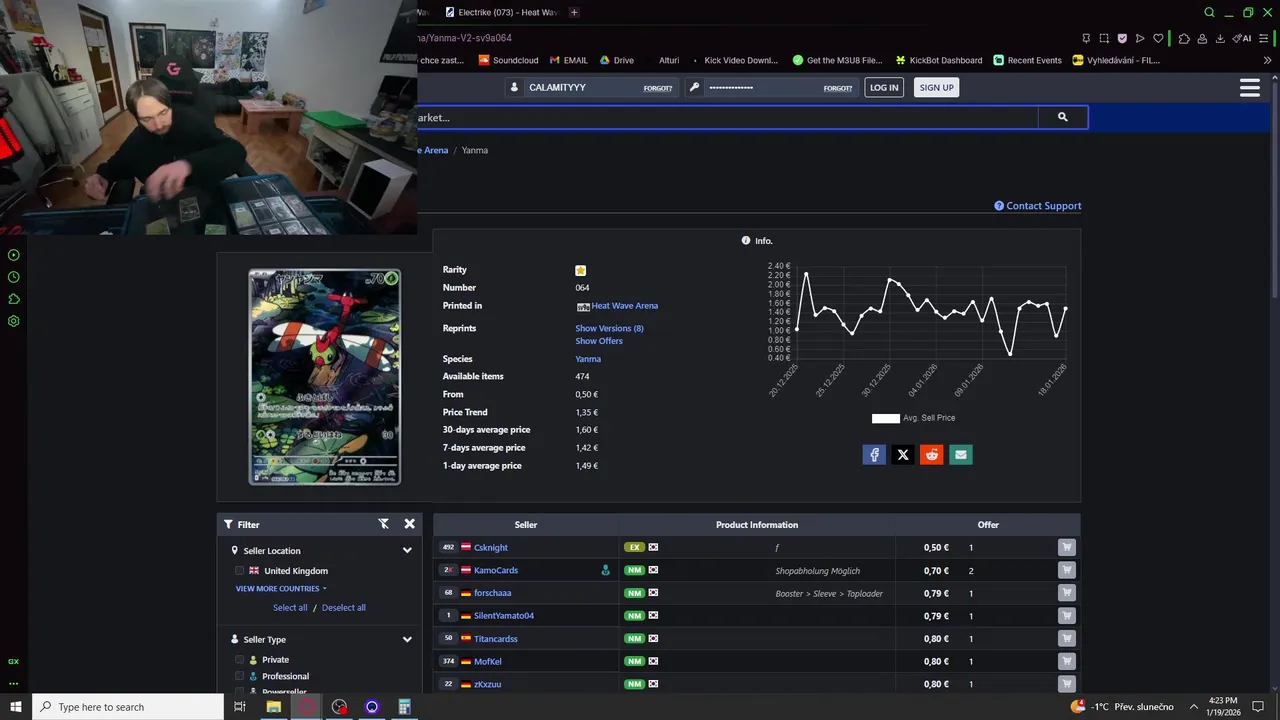Viewport: 1280px width, 720px height.
Task: Click Select all countries link
Action: point(290,608)
